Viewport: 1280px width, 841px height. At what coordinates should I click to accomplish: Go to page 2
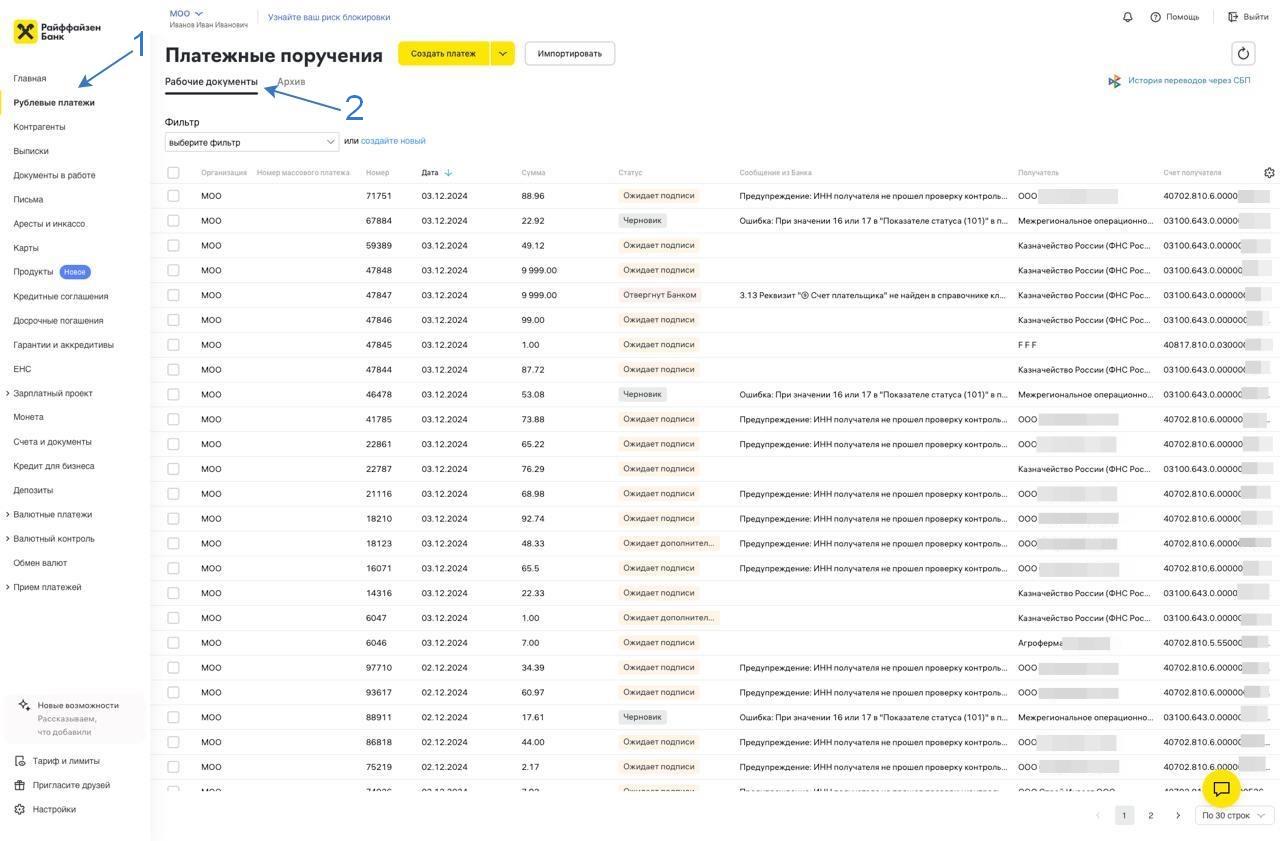tap(1151, 816)
